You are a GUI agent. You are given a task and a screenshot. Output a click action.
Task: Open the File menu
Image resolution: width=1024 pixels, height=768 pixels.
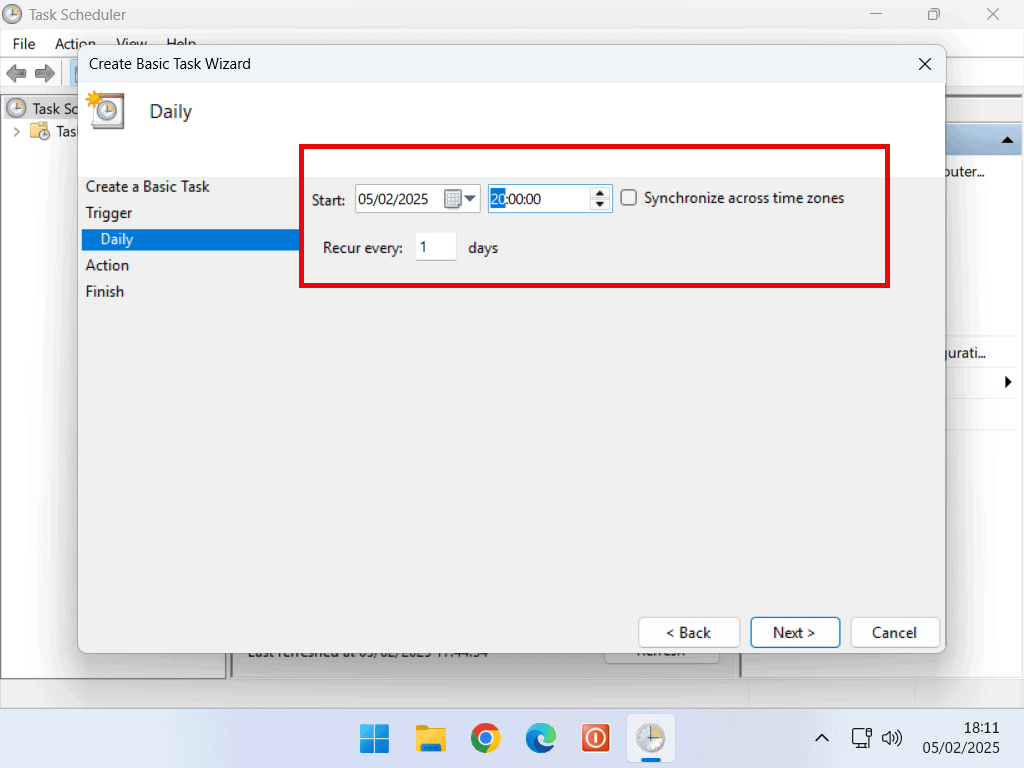[24, 44]
